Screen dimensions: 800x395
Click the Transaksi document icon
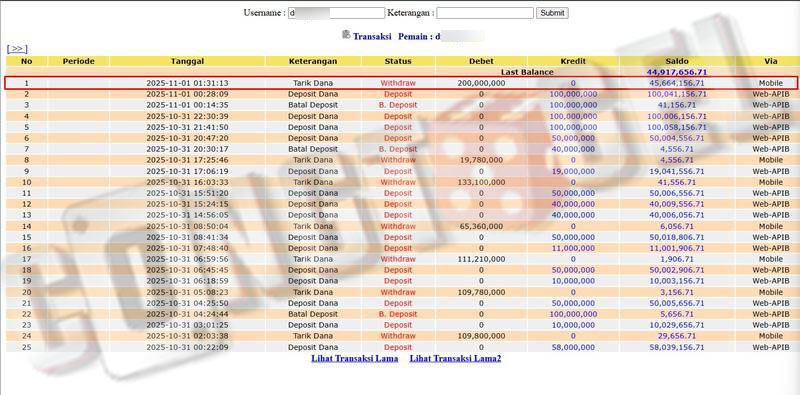tap(346, 35)
